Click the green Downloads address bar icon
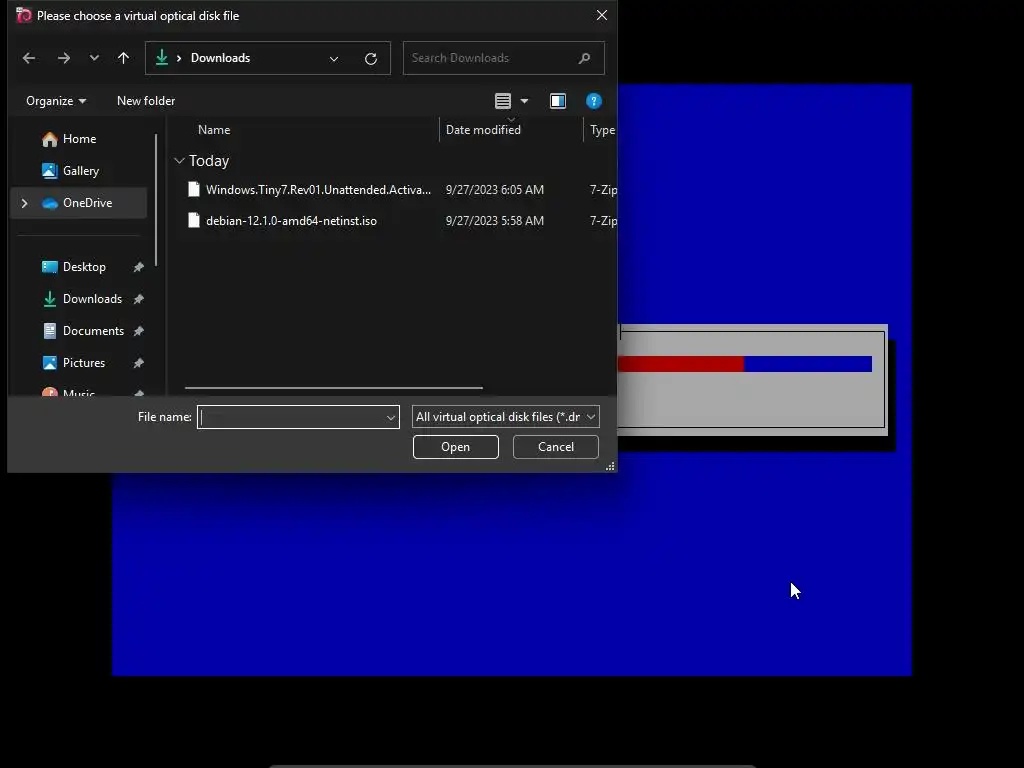Image resolution: width=1024 pixels, height=768 pixels. (161, 58)
